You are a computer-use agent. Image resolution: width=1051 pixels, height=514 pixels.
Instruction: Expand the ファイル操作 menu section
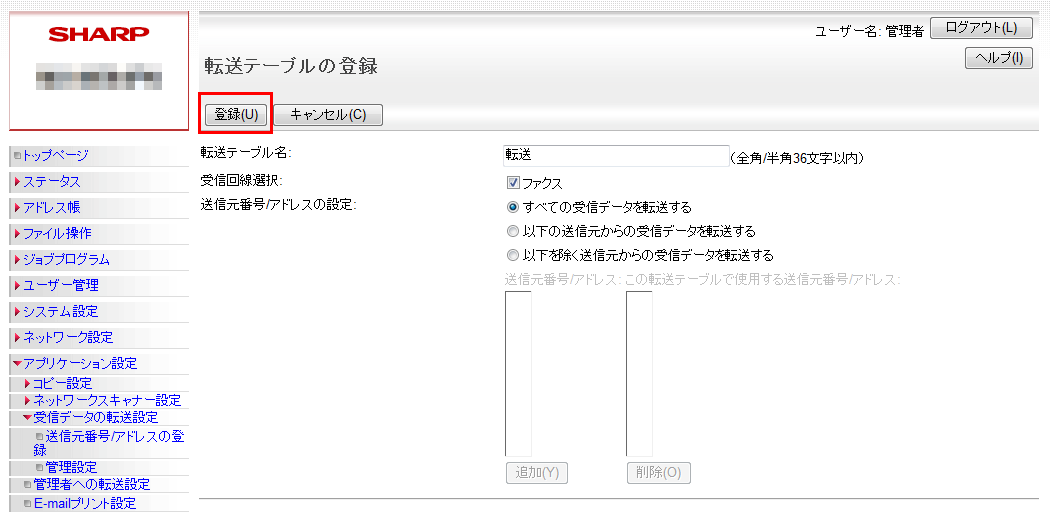[x=56, y=233]
